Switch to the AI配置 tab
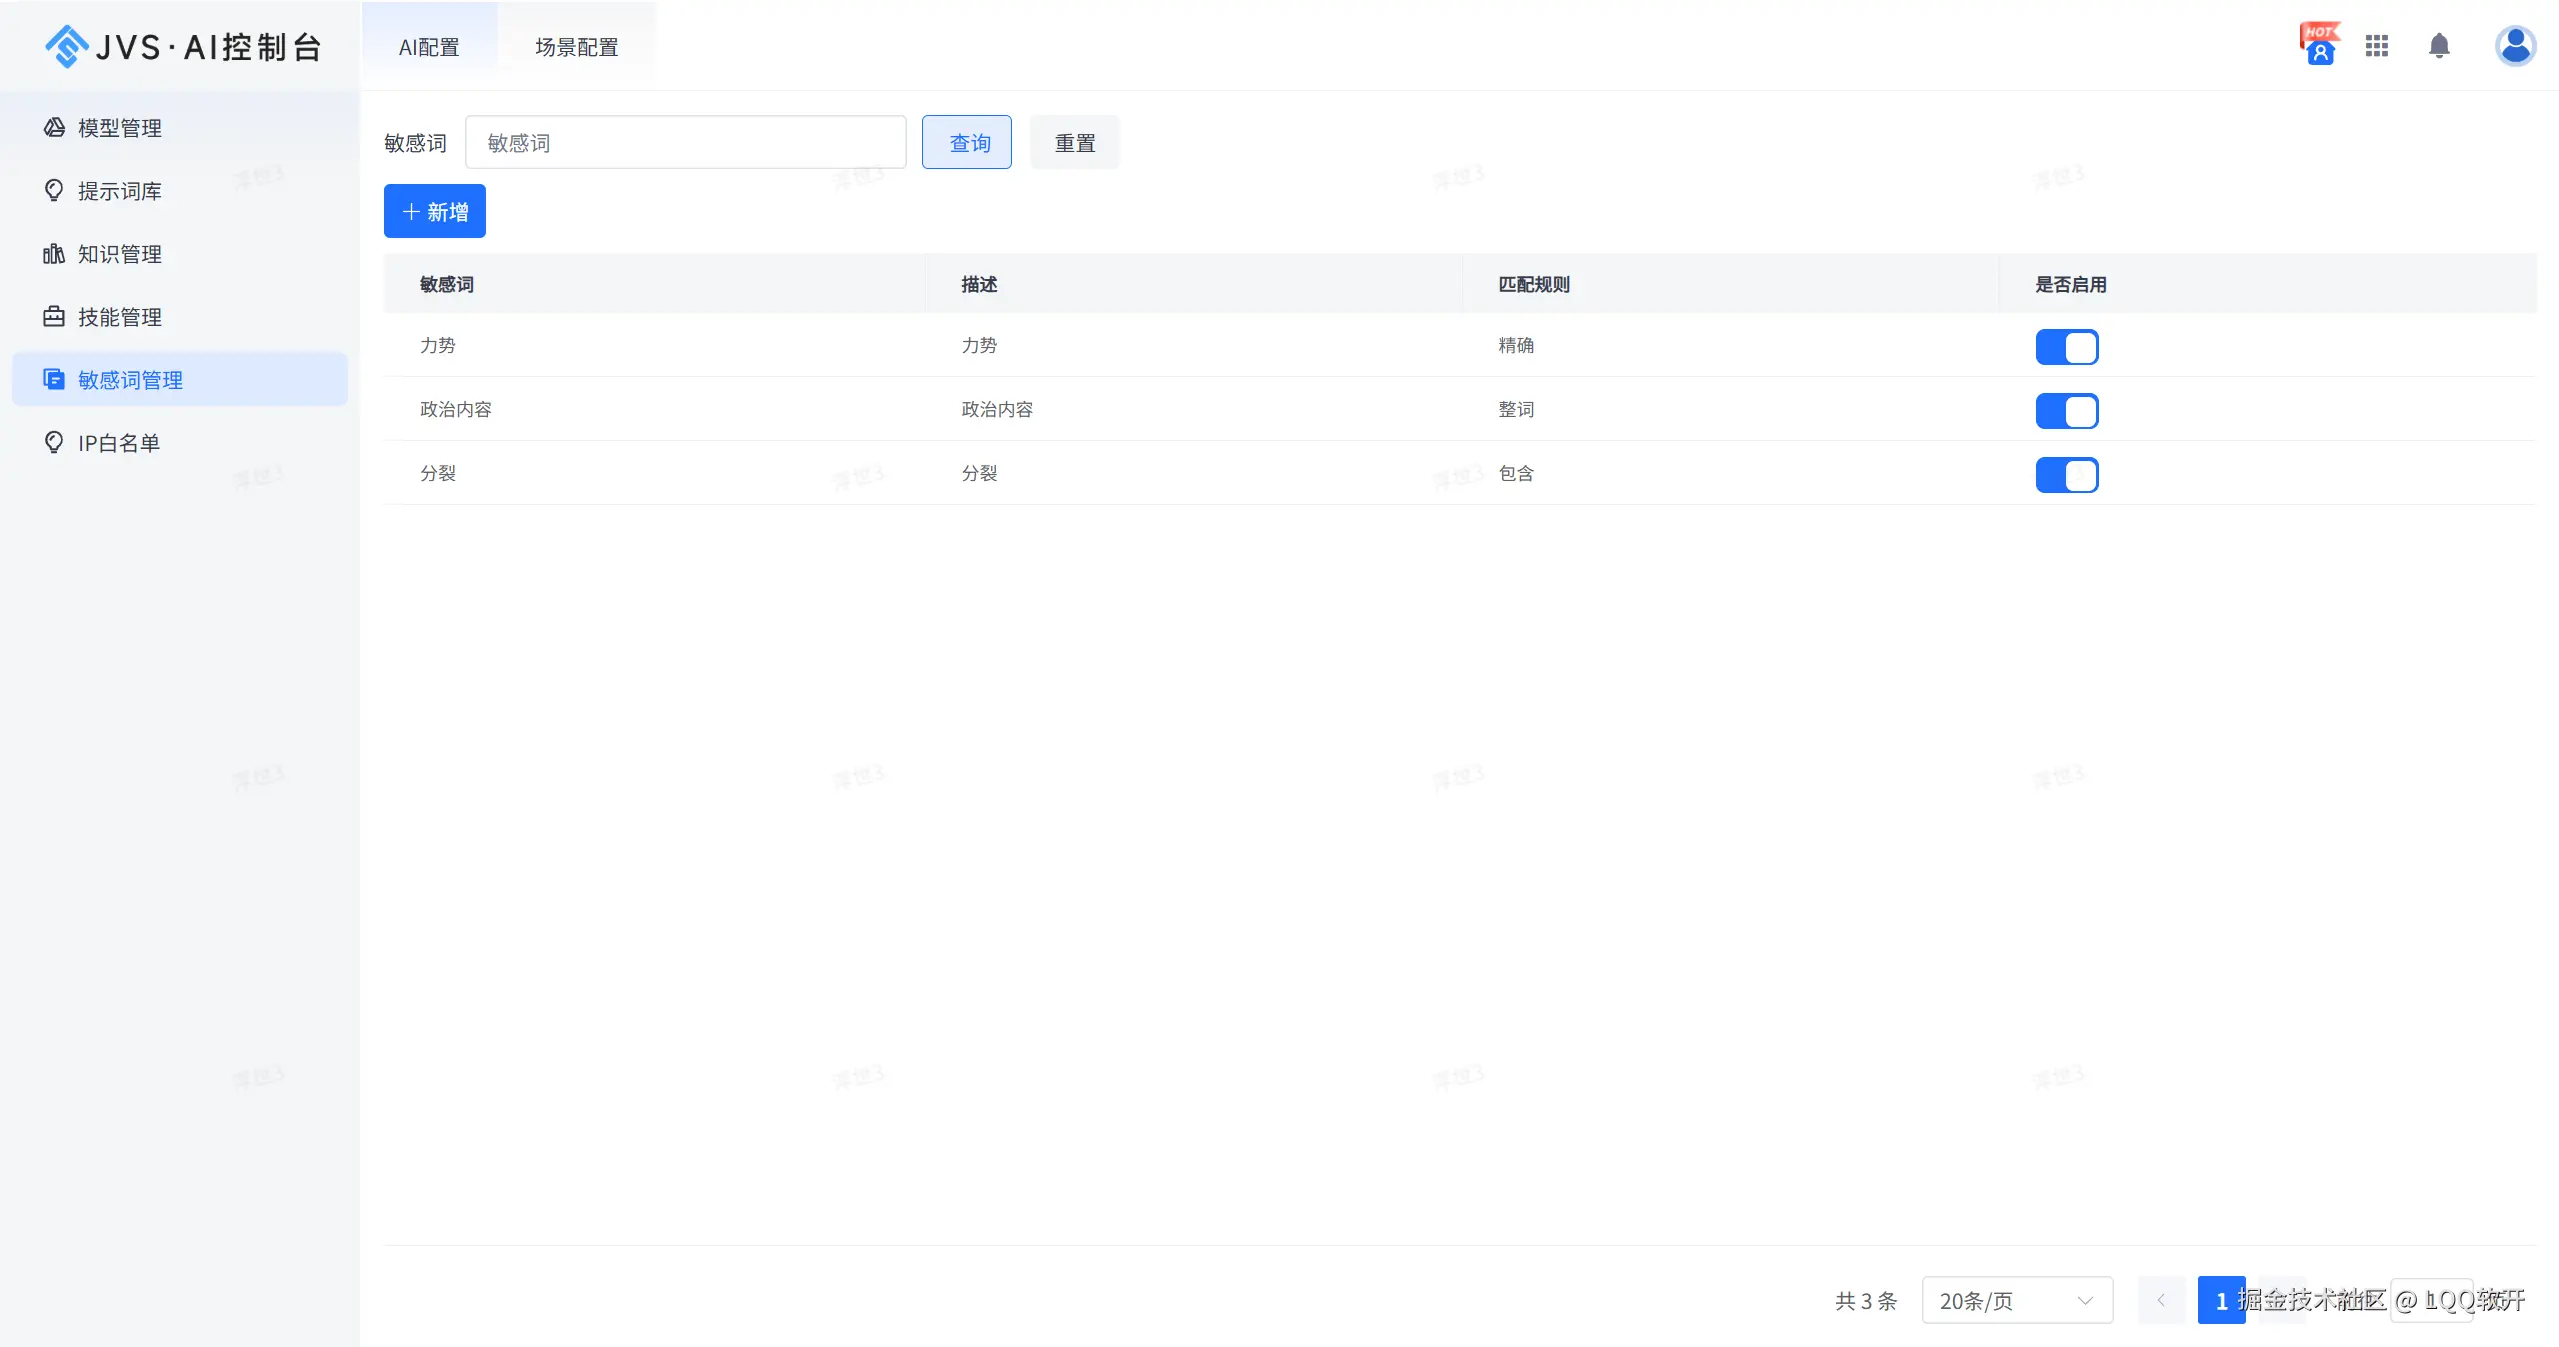The width and height of the screenshot is (2559, 1347). 428,46
